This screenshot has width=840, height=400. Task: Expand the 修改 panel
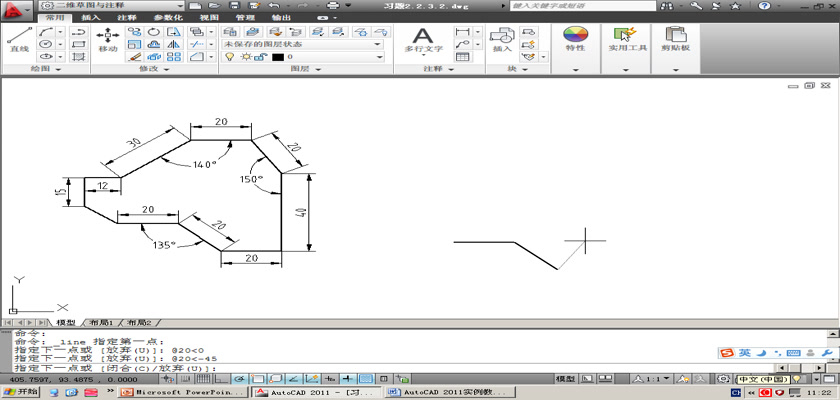pos(154,69)
